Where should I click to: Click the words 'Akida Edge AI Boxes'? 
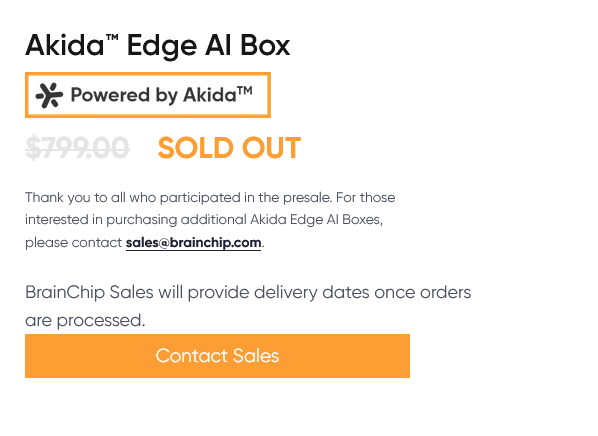click(316, 220)
